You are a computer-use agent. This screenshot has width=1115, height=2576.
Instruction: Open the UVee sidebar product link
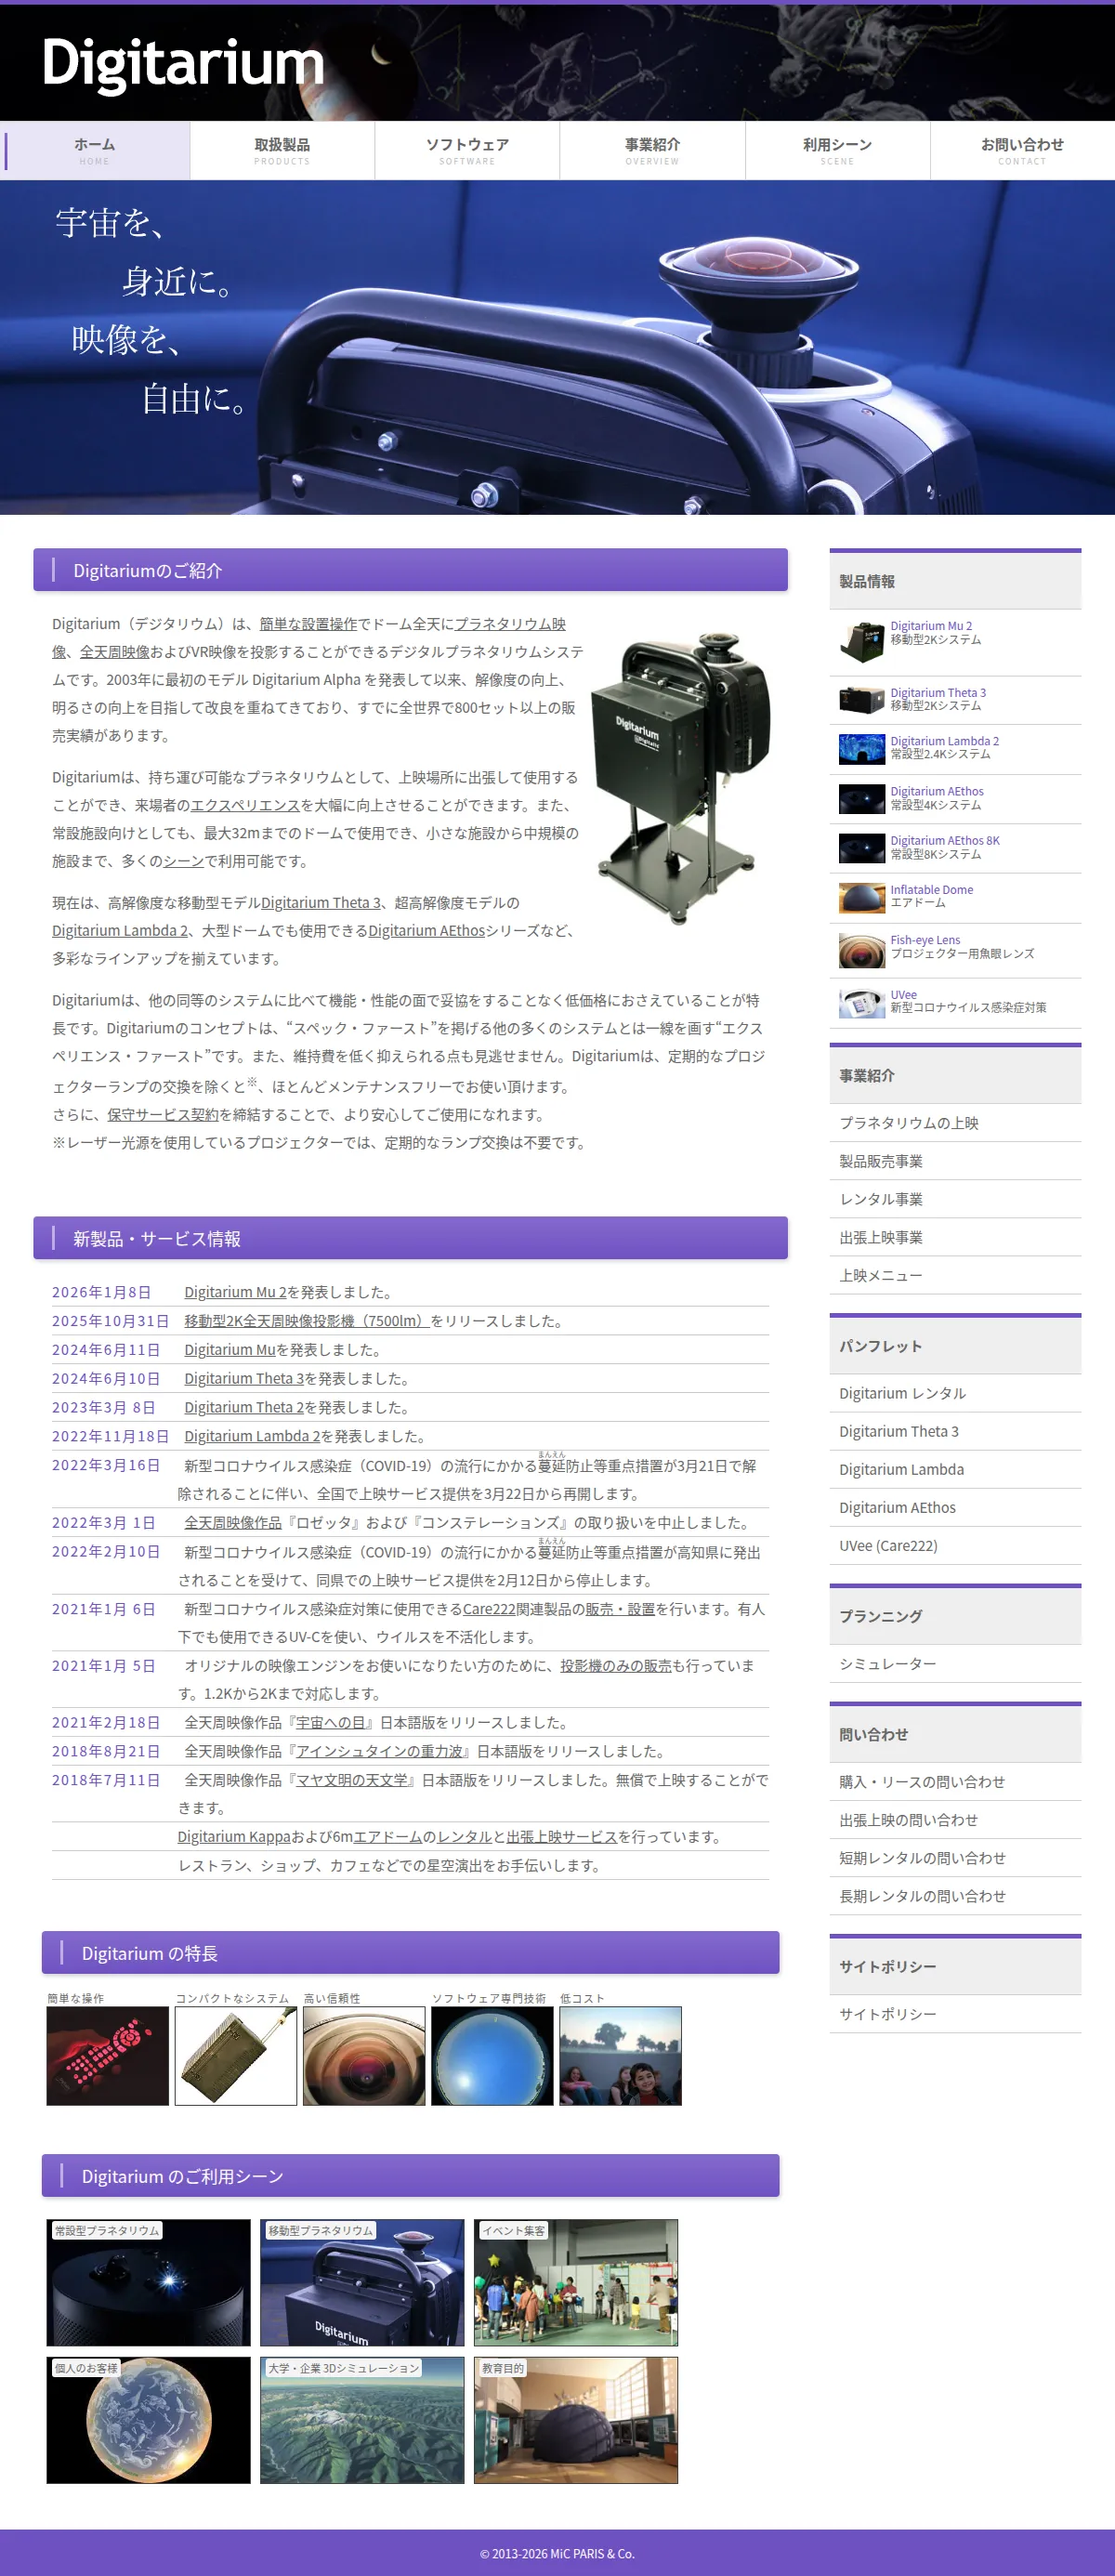click(904, 995)
